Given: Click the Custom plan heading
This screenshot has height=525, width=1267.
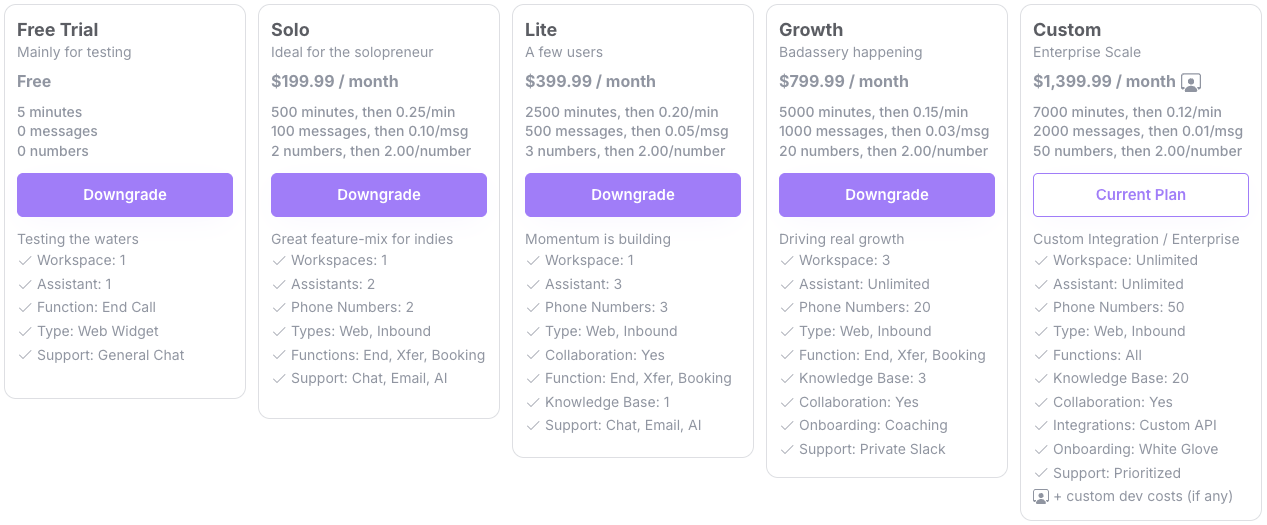Looking at the screenshot, I should (x=1067, y=30).
